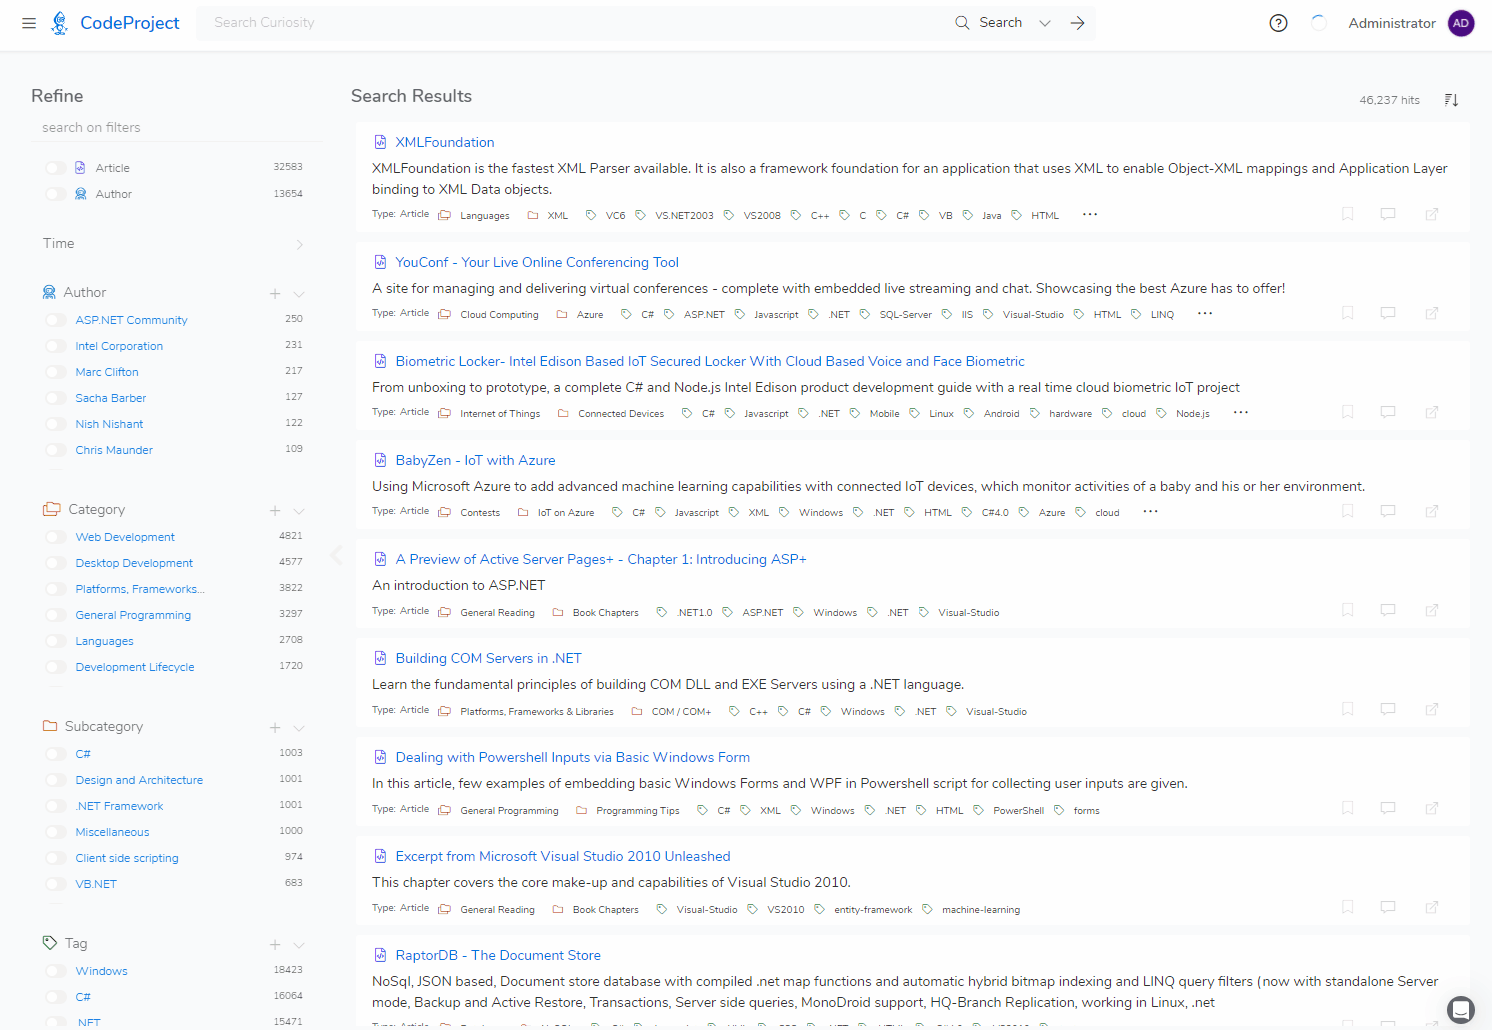Viewport: 1492px width, 1030px height.
Task: Expand the Time filter section
Action: (x=299, y=244)
